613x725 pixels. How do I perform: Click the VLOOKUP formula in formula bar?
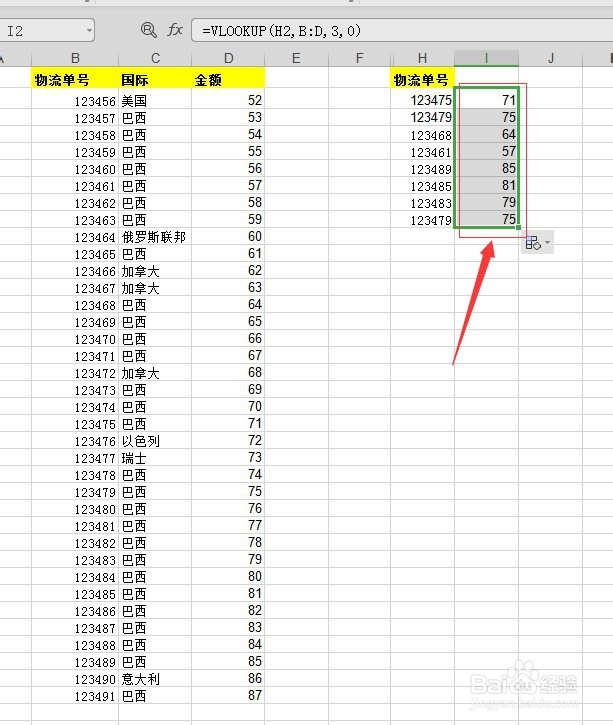(281, 31)
